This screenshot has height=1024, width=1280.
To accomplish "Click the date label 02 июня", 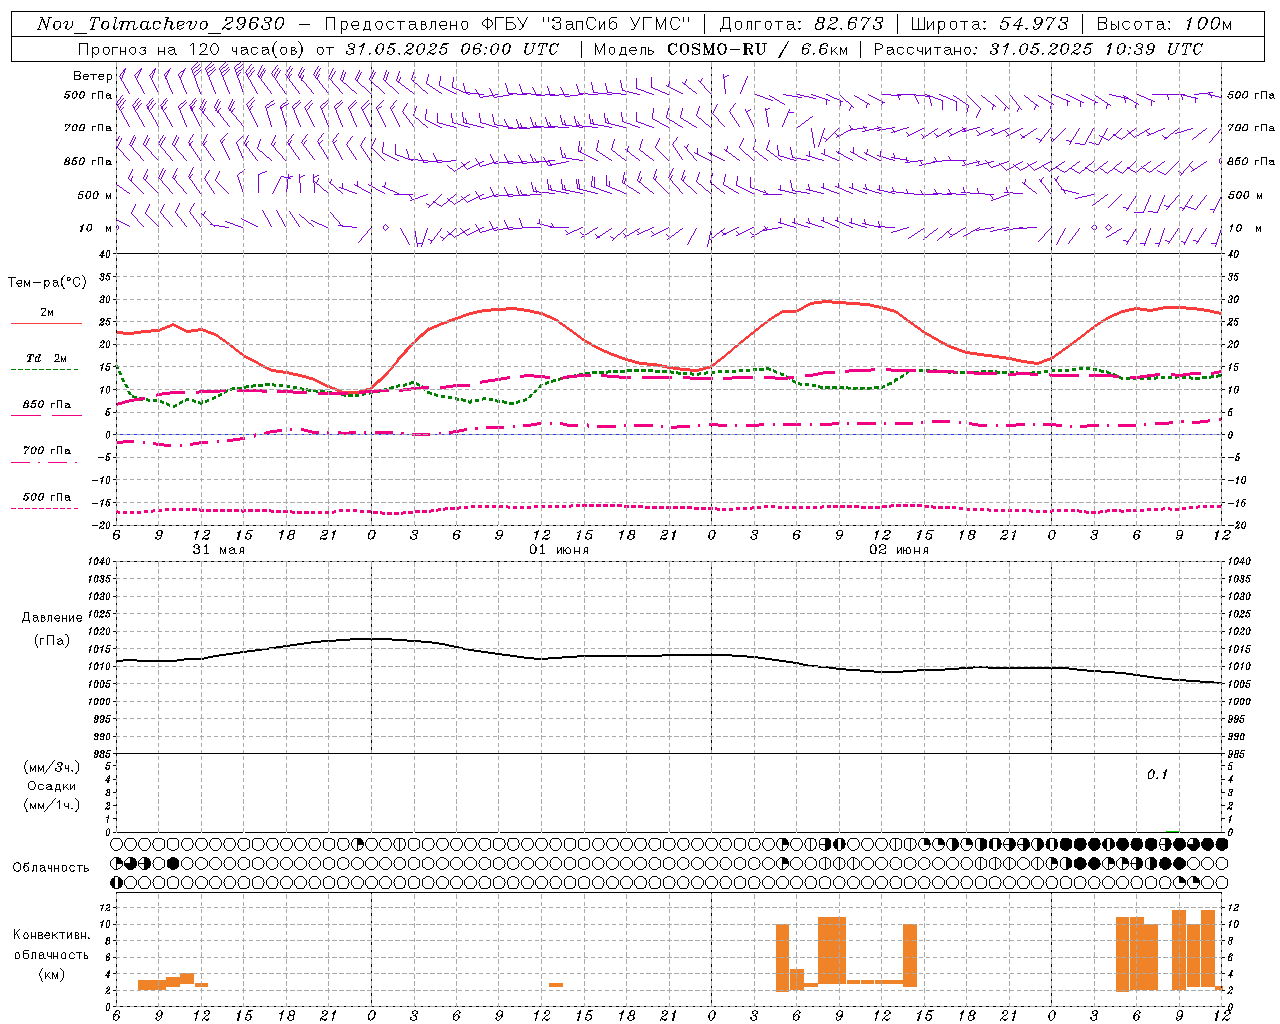I will [x=899, y=550].
